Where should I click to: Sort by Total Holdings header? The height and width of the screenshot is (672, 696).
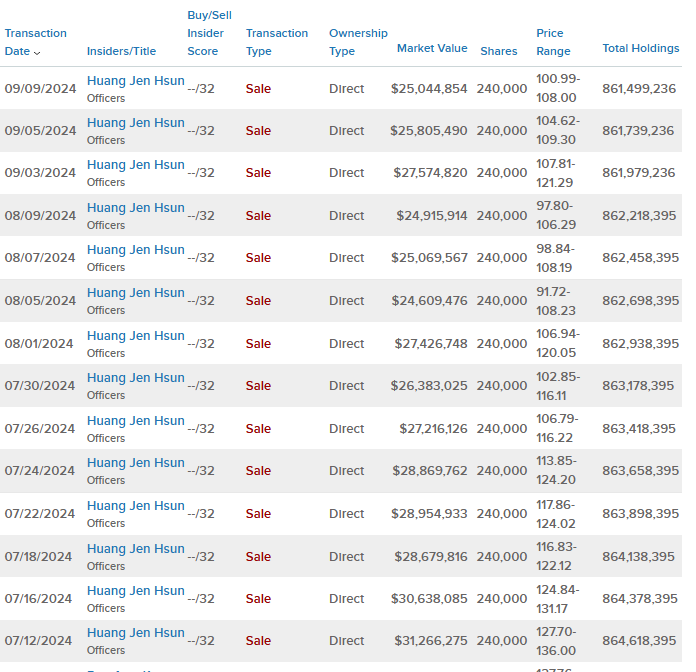pyautogui.click(x=640, y=48)
